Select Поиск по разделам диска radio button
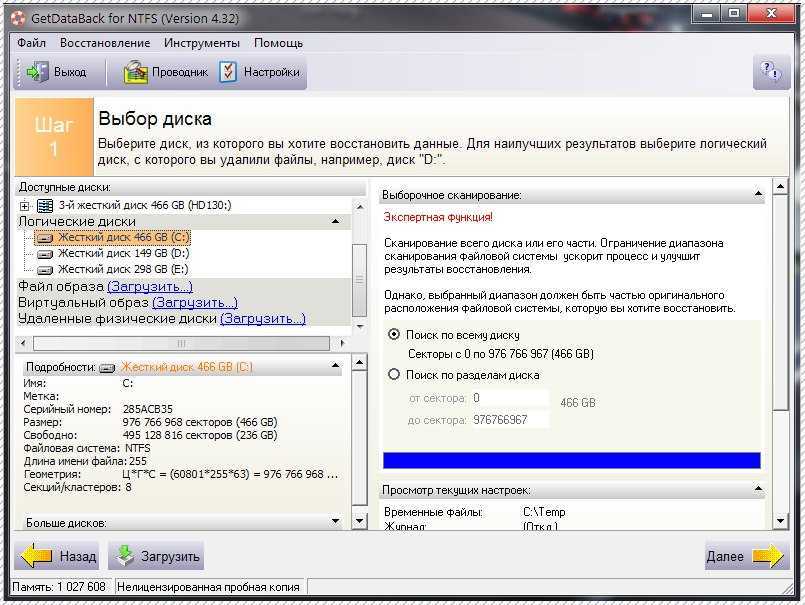Image resolution: width=805 pixels, height=605 pixels. tap(394, 375)
